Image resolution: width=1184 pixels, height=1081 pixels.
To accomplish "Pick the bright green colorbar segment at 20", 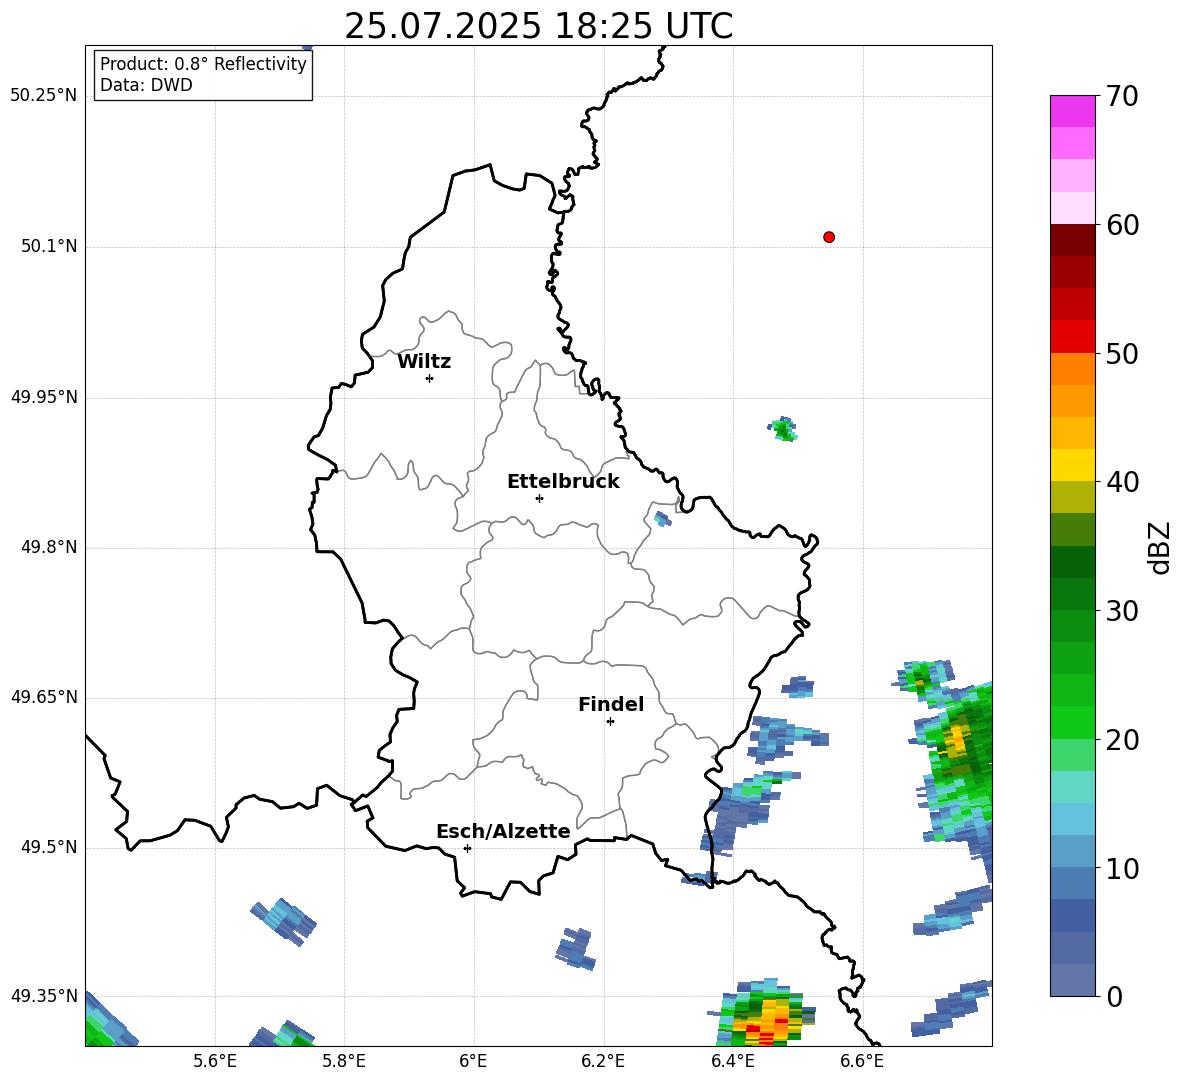I will pyautogui.click(x=1072, y=722).
